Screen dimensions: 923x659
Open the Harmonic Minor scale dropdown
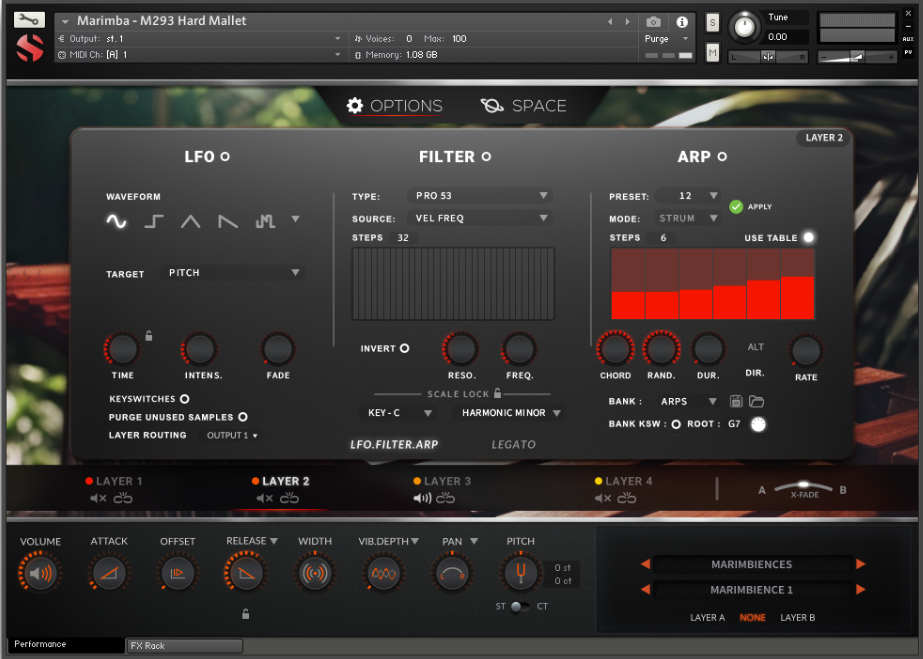[x=511, y=413]
